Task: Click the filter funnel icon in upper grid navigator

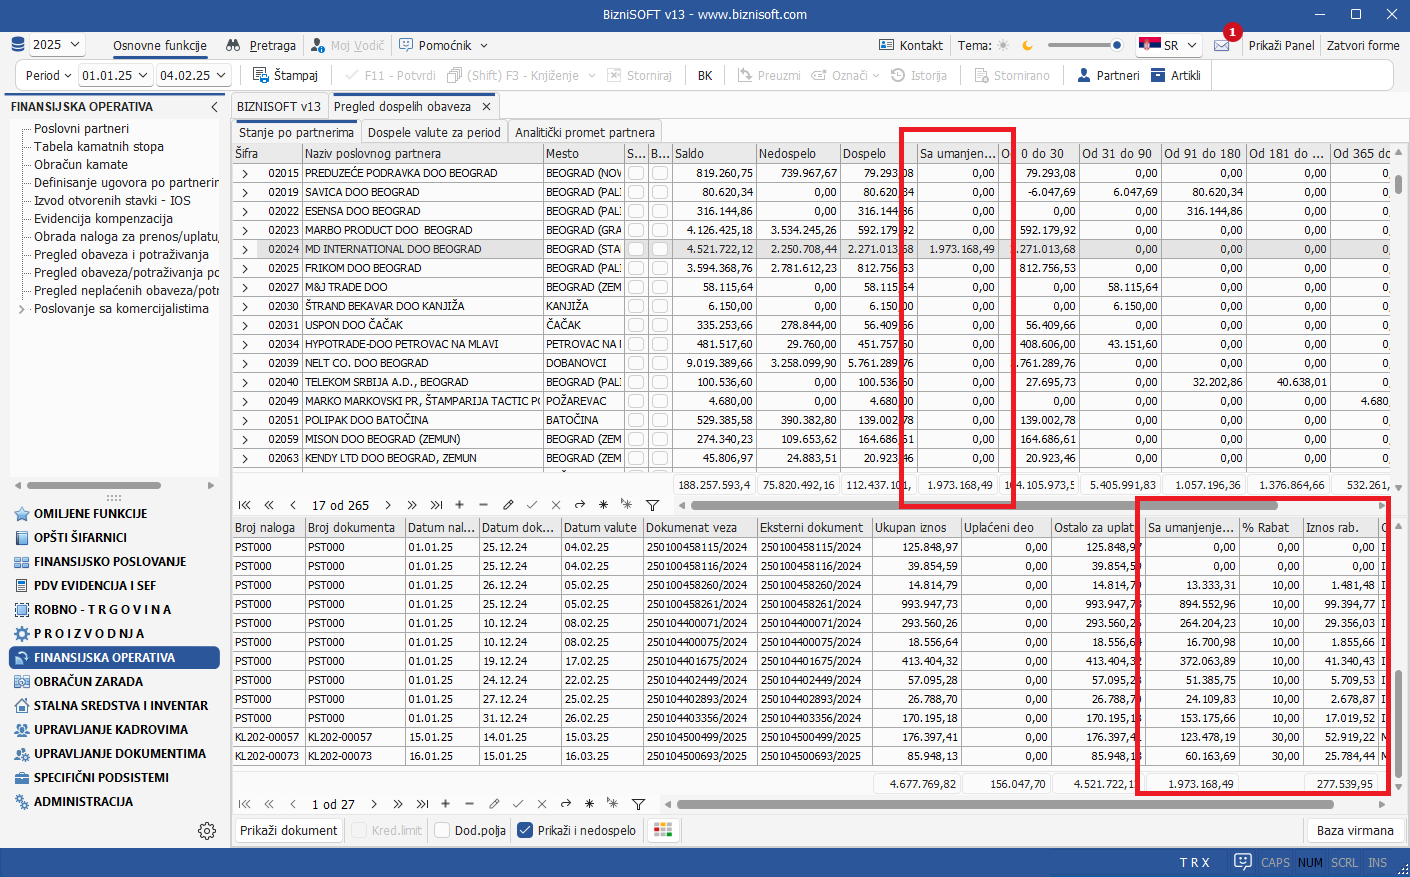Action: [x=652, y=505]
